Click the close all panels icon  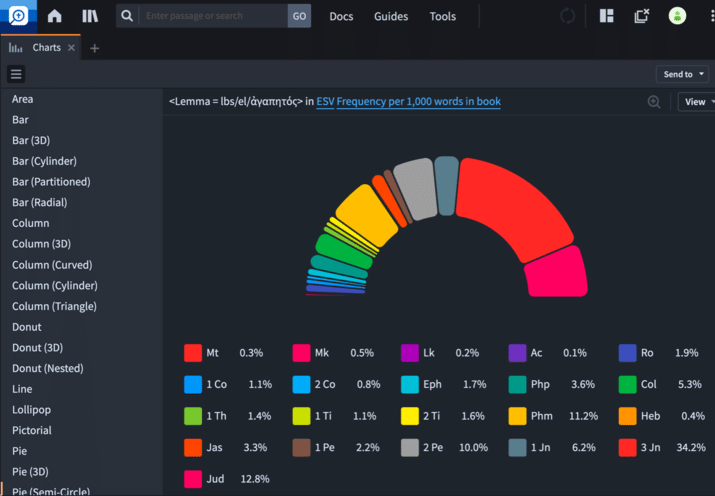point(641,16)
